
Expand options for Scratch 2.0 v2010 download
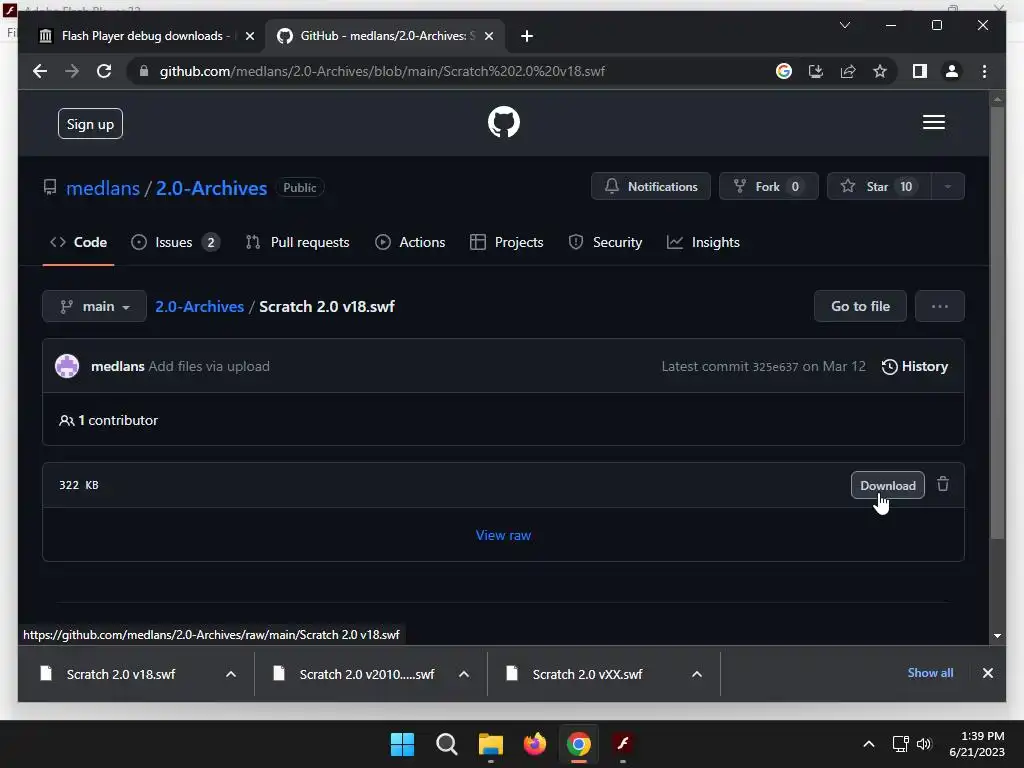464,674
